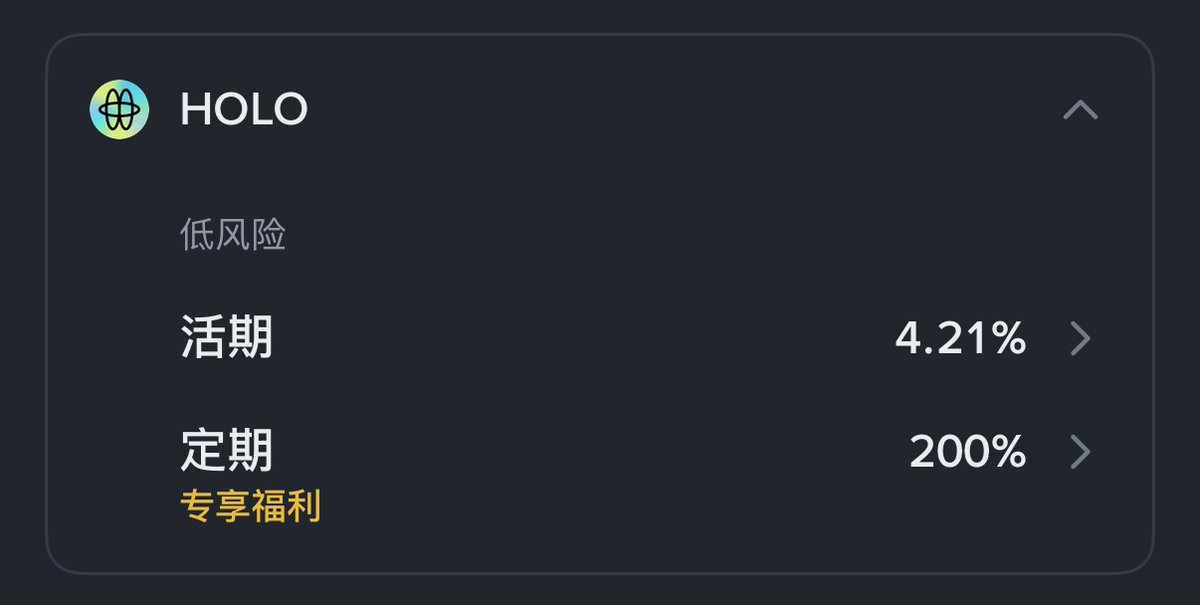Collapse the HOLO card with the up chevron

[1080, 110]
